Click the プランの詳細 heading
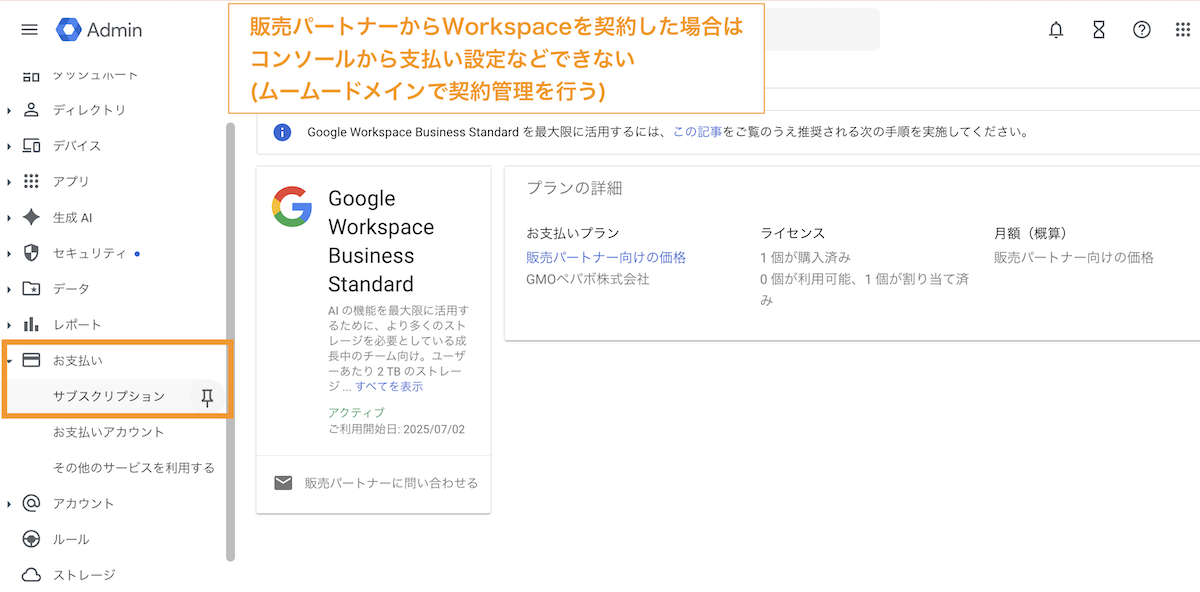 574,188
